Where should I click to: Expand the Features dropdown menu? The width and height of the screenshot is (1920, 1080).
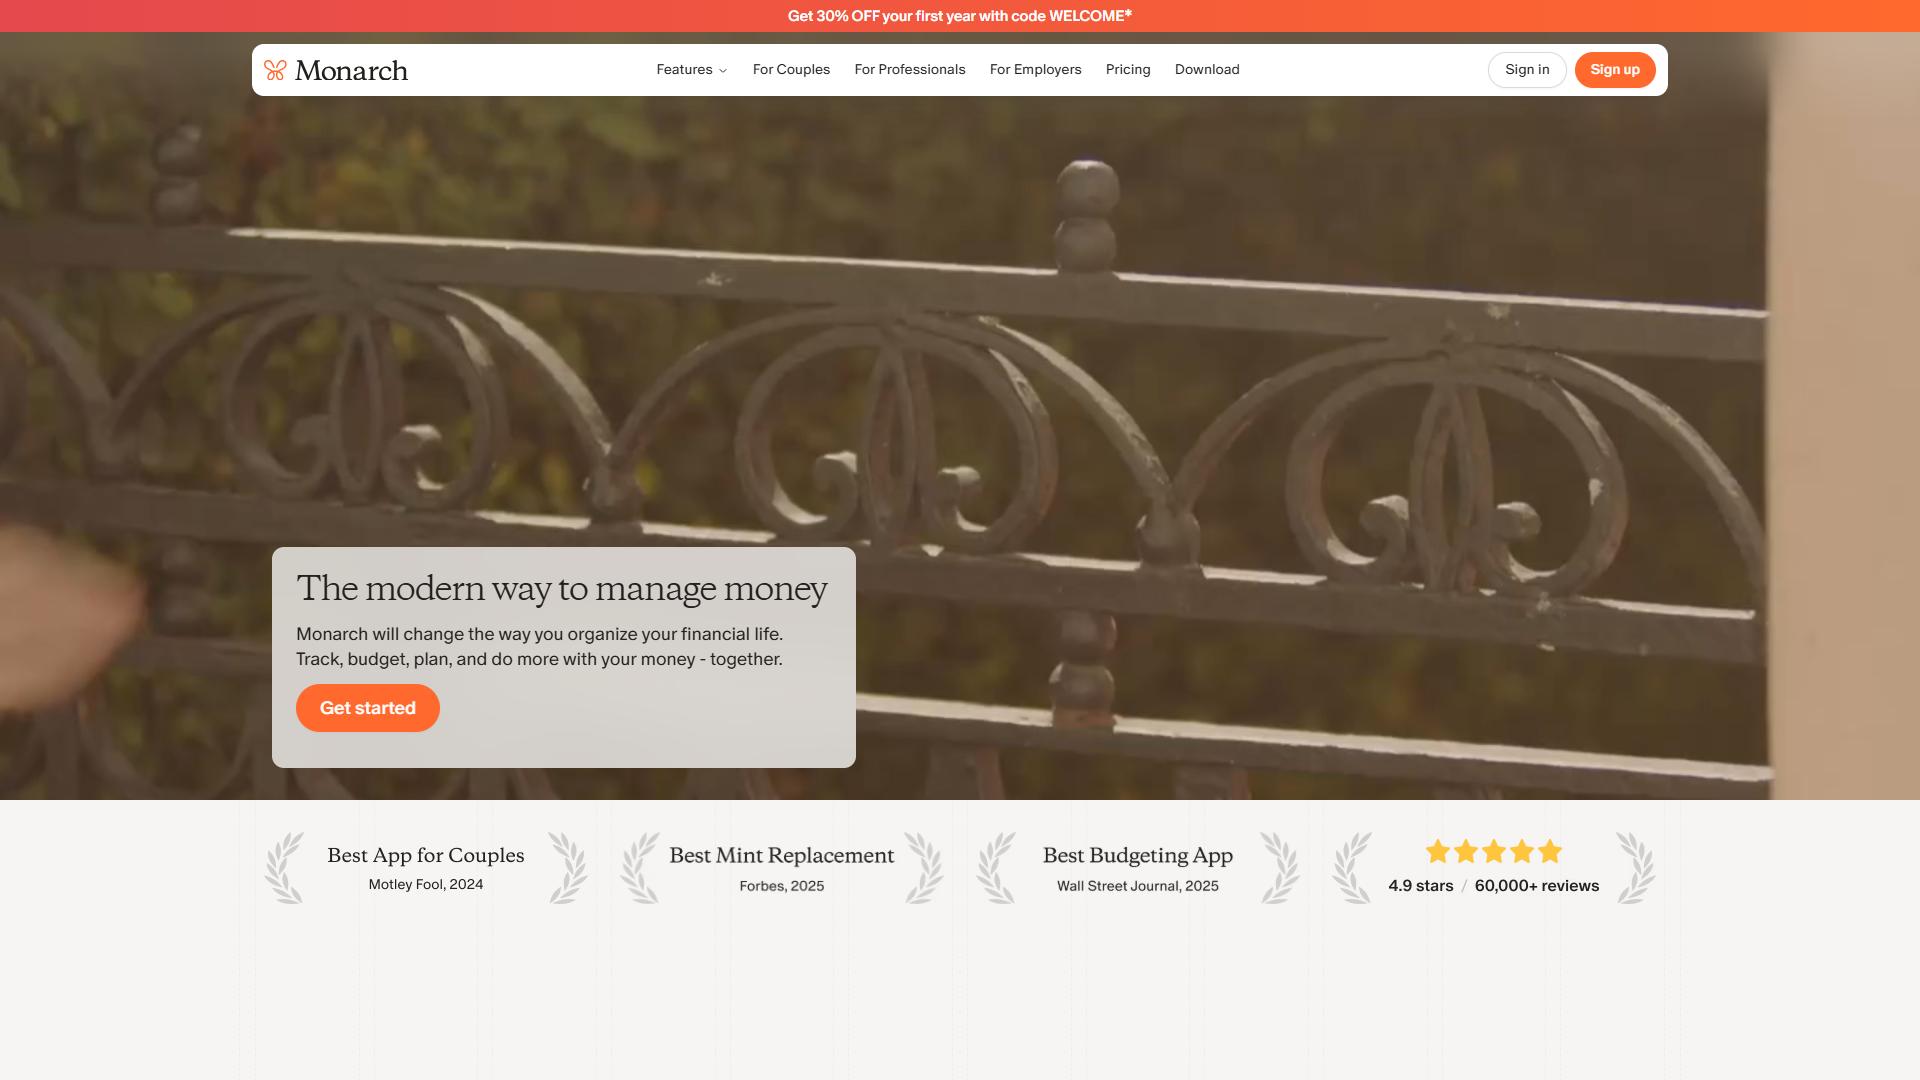(692, 70)
